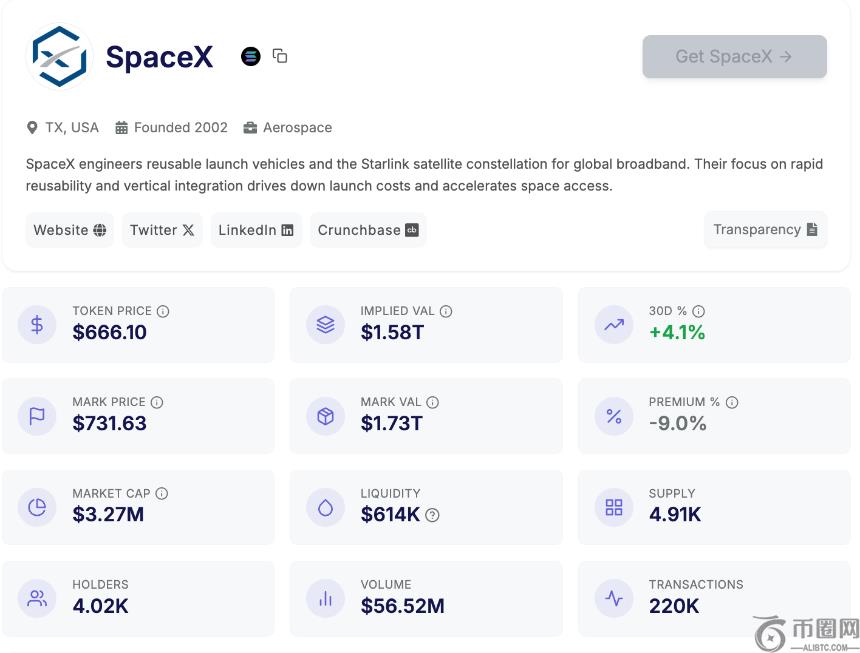Show info tooltip for Implied Val

(446, 311)
